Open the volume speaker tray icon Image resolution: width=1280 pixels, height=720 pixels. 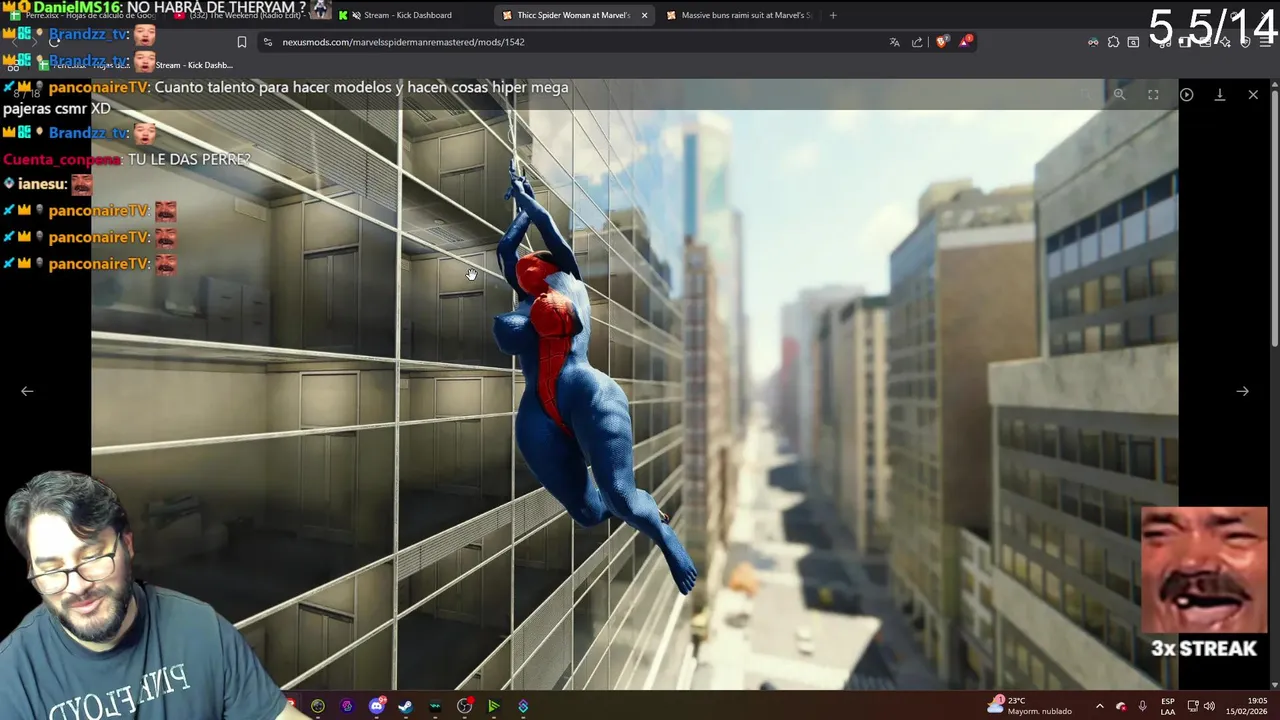[x=1209, y=706]
